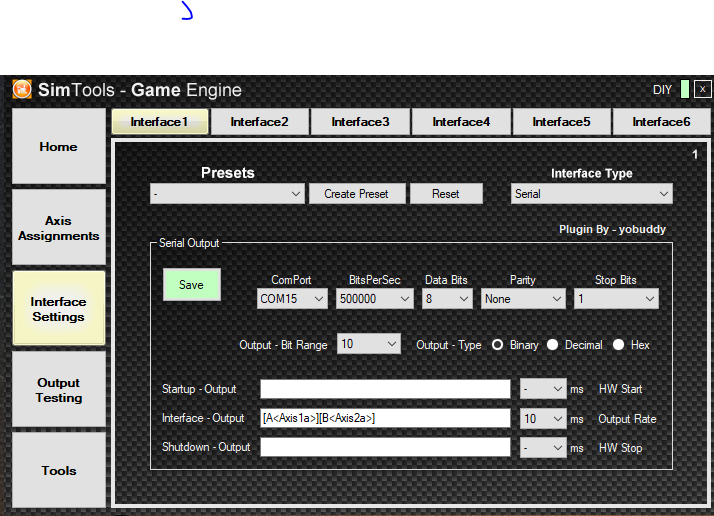Image resolution: width=714 pixels, height=516 pixels.
Task: Expand the Presets dropdown
Action: pos(227,194)
